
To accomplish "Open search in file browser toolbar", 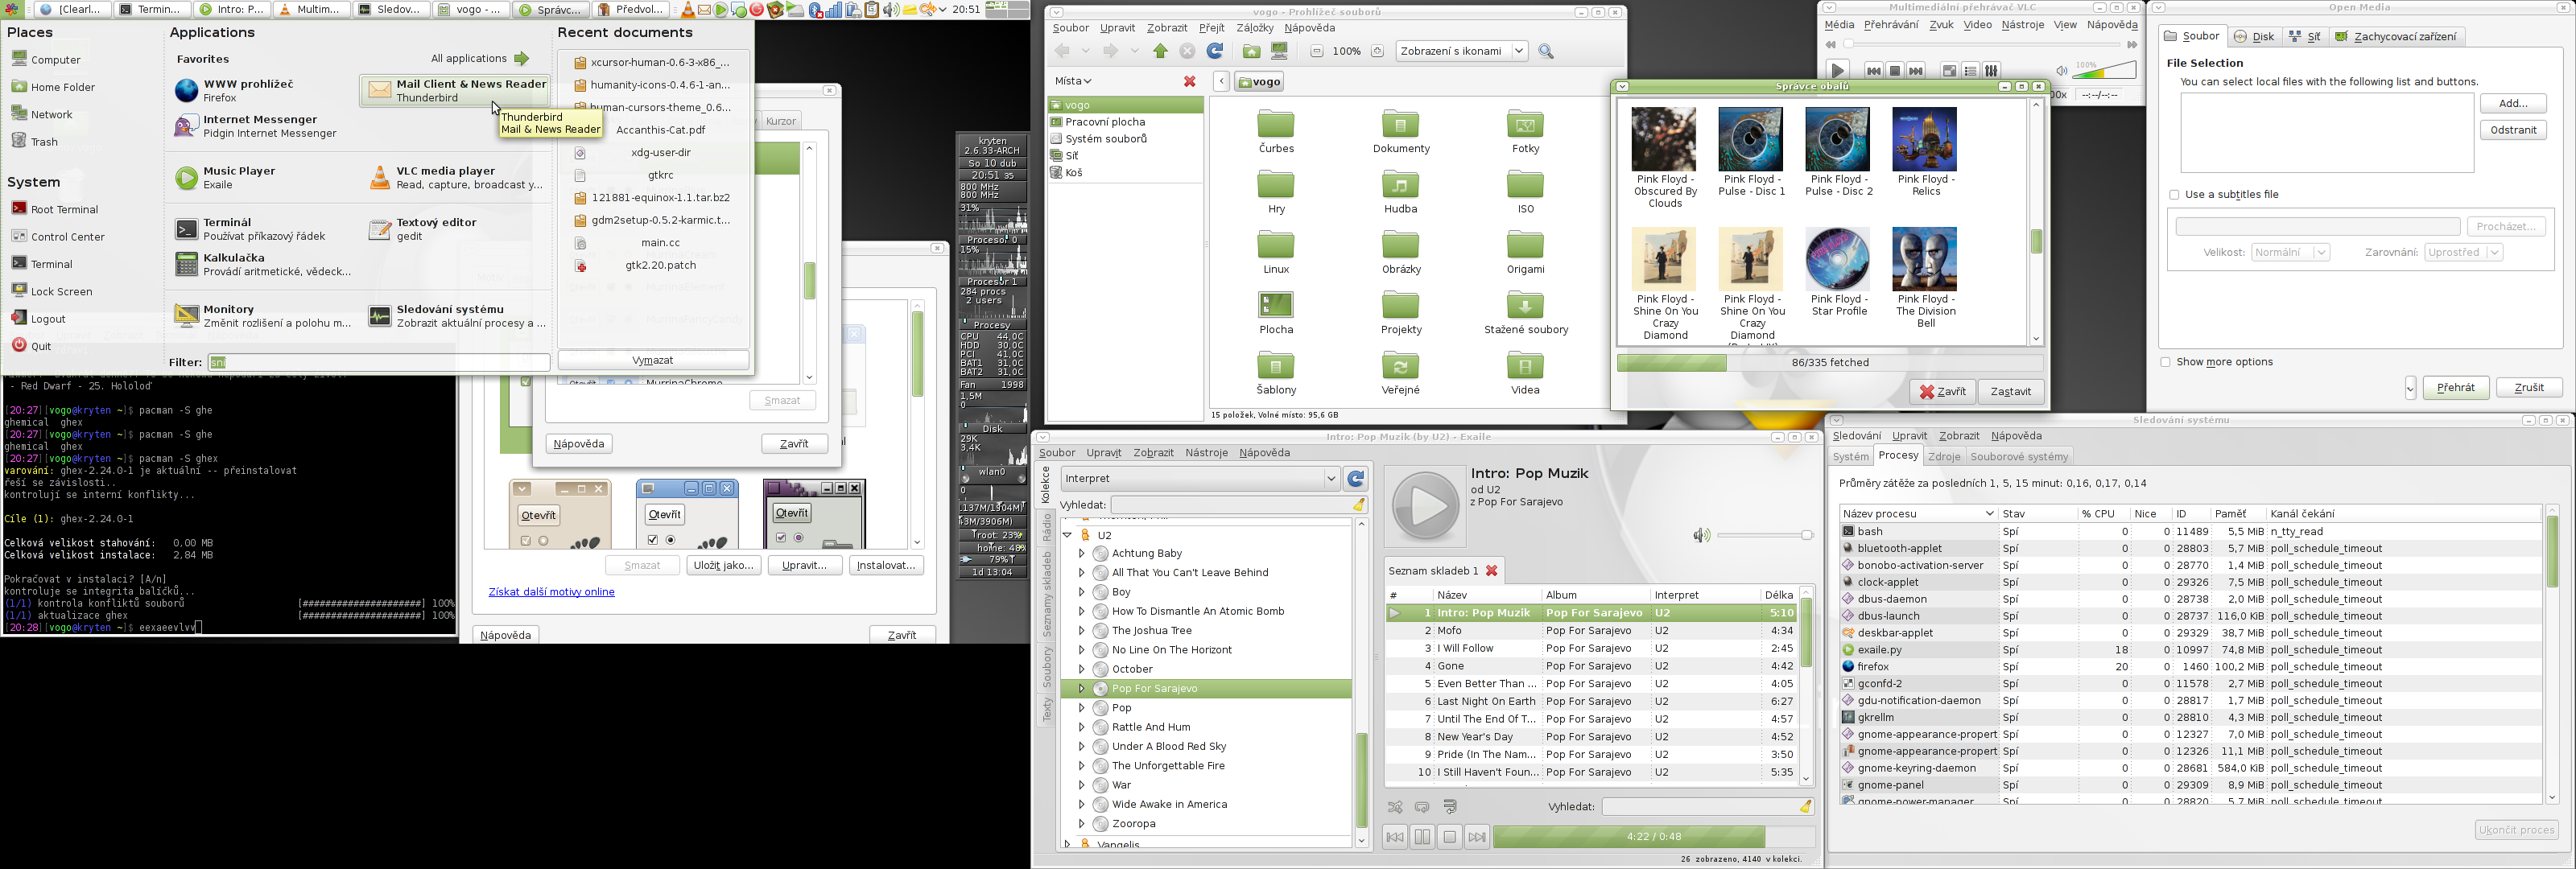I will [x=1546, y=51].
